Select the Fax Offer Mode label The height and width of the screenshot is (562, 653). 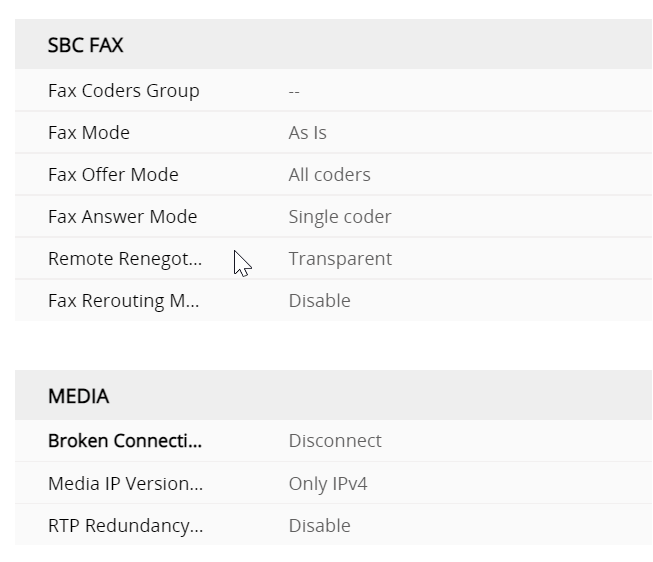tap(113, 175)
